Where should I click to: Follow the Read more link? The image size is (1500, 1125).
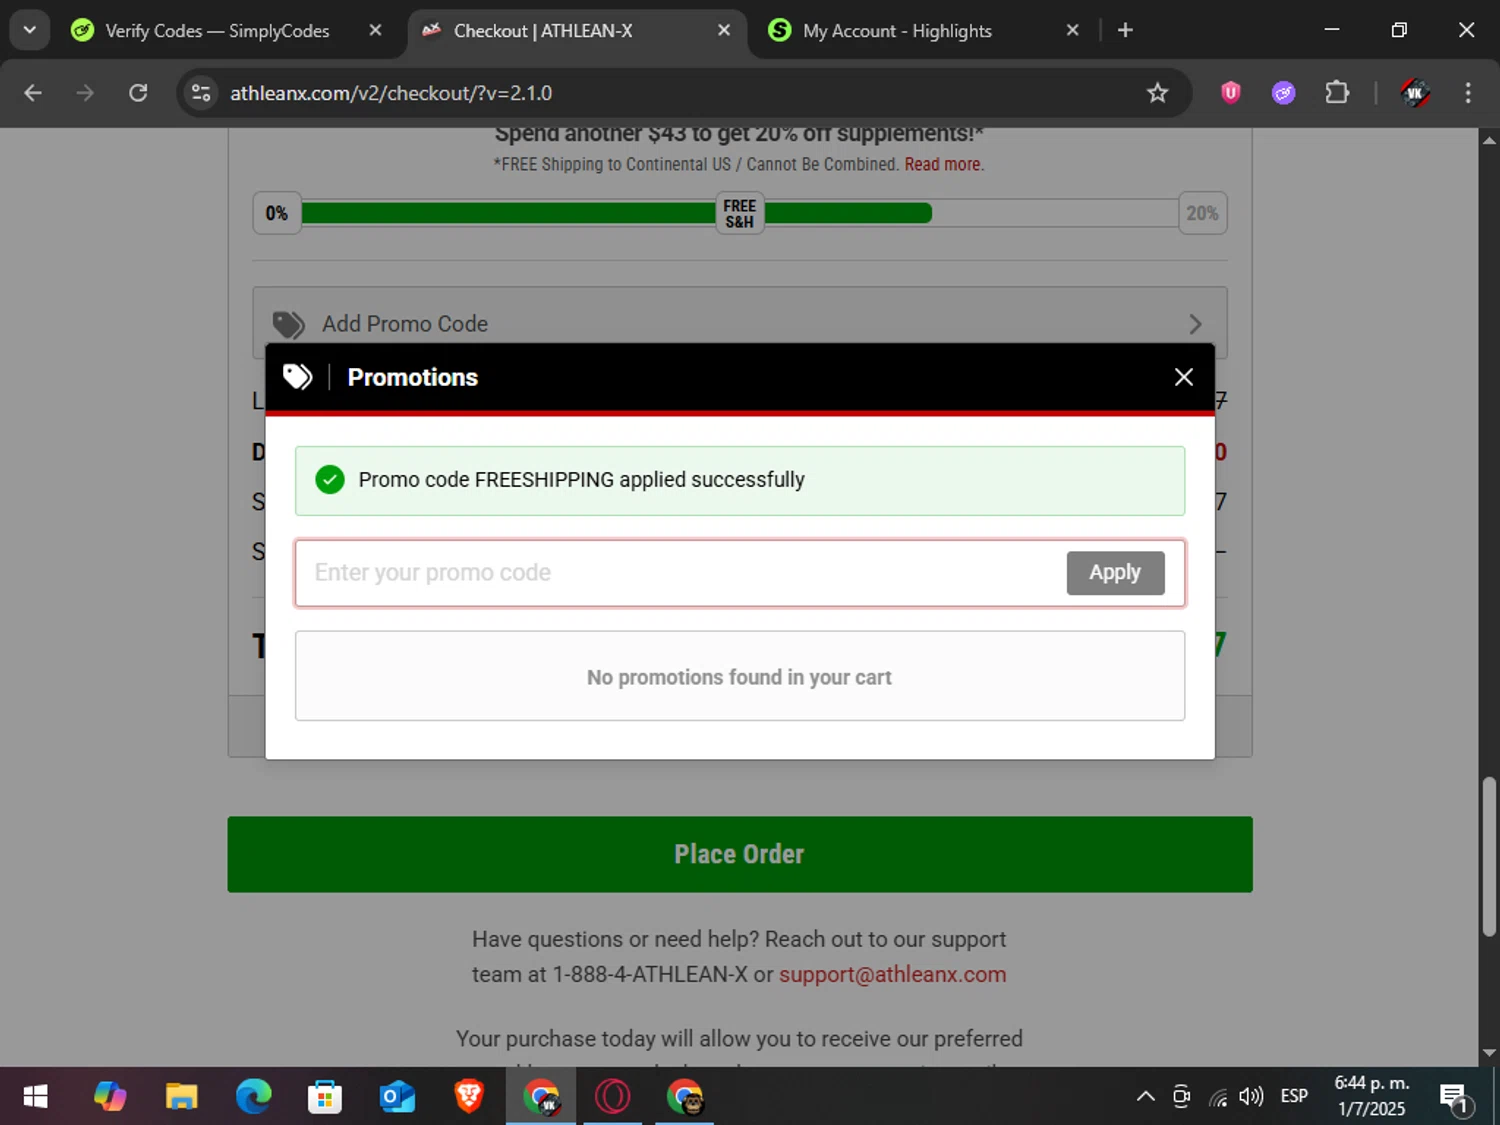coord(944,164)
